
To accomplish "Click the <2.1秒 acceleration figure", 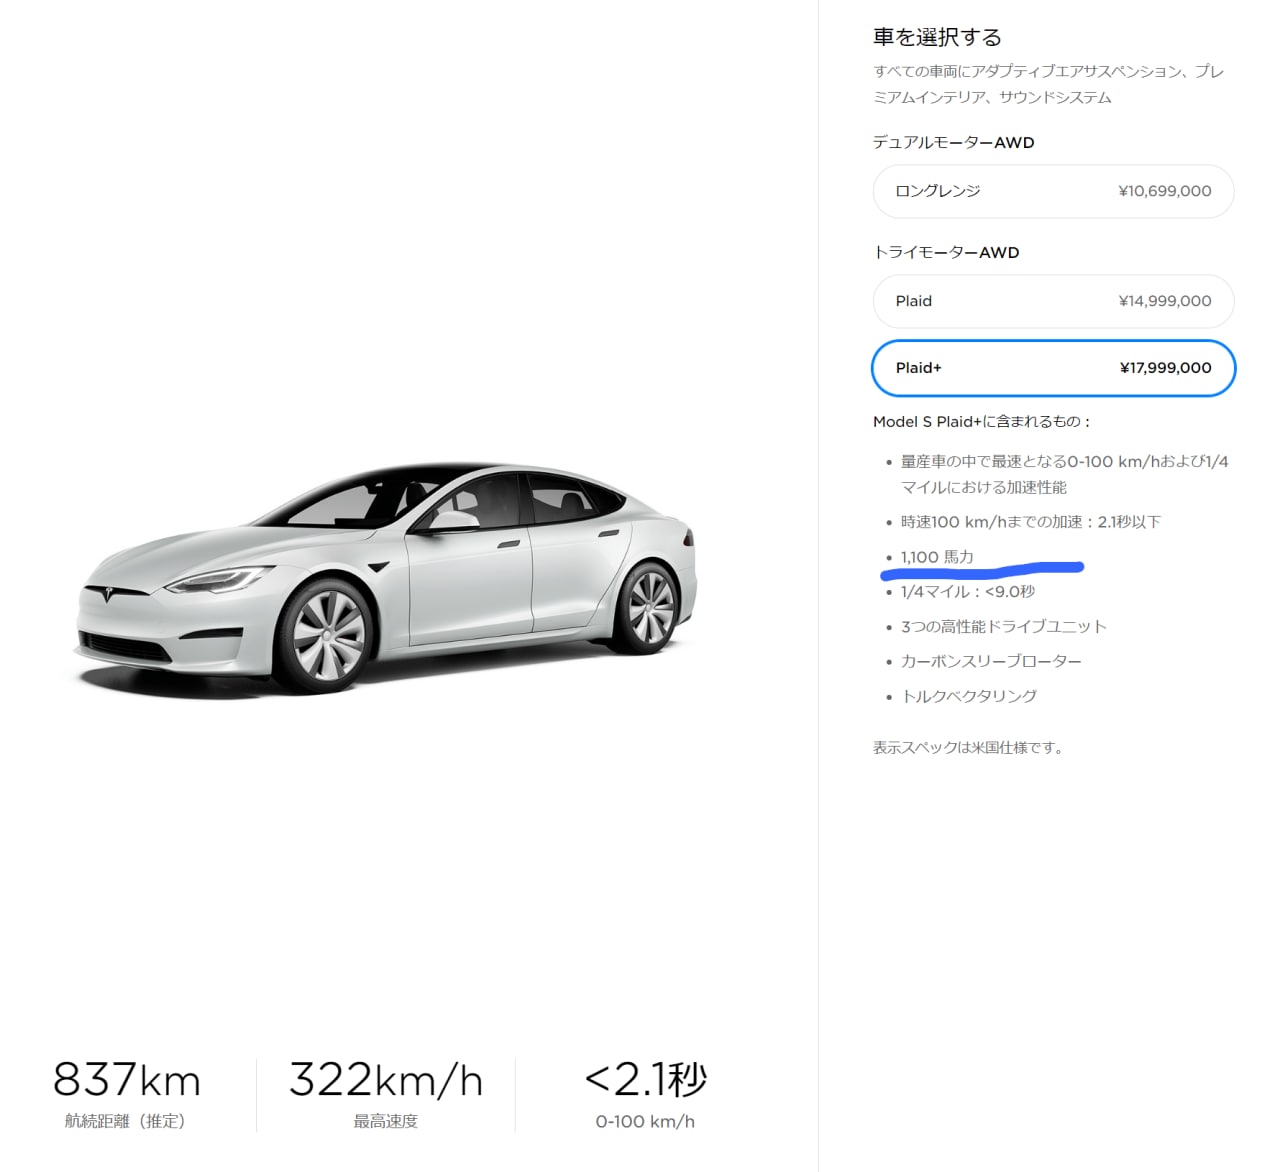I will point(645,1080).
